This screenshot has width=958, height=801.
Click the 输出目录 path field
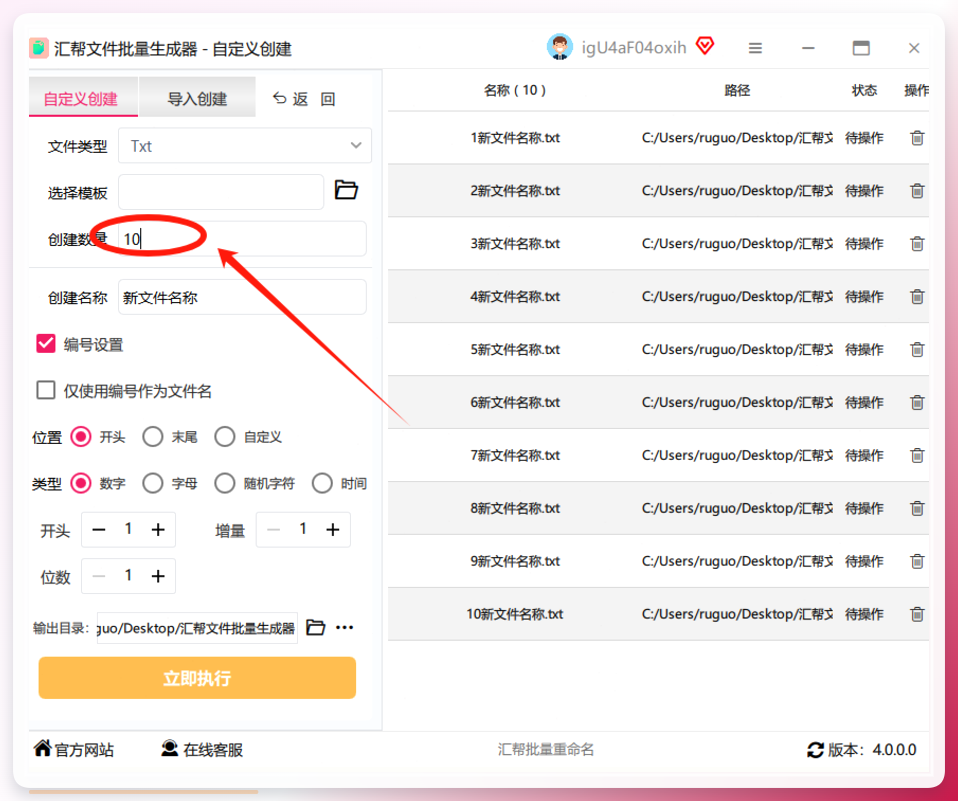(197, 628)
